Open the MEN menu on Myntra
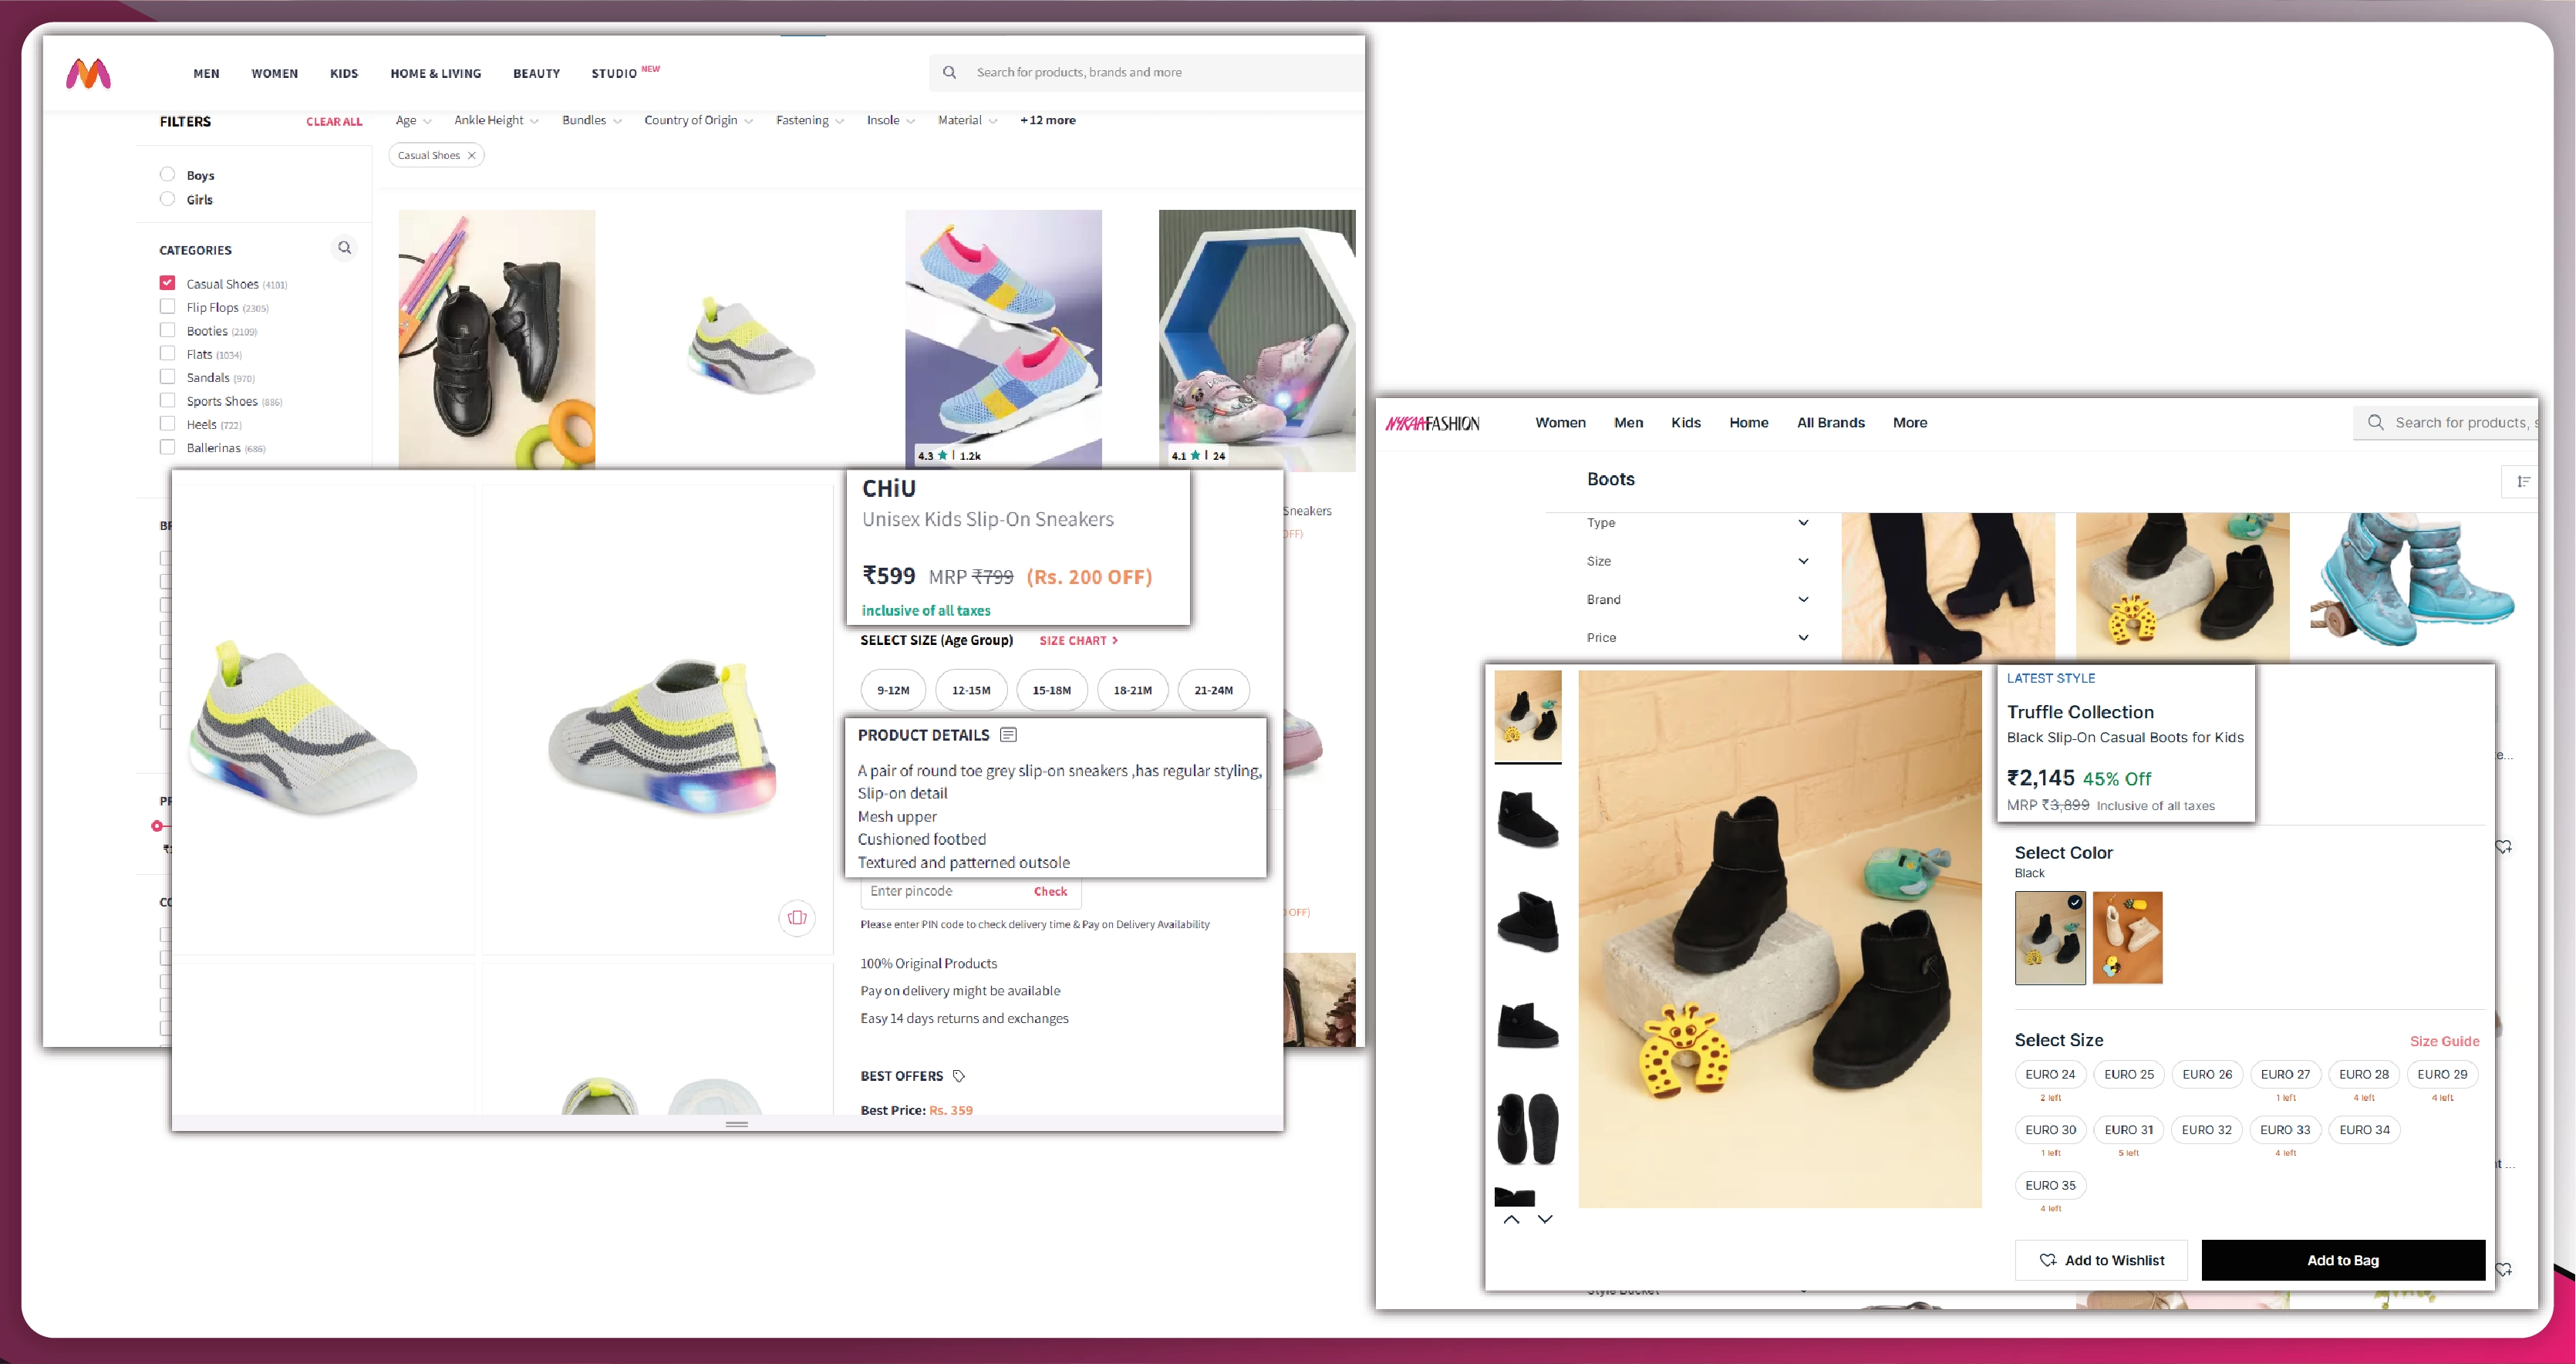The height and width of the screenshot is (1364, 2576). click(x=206, y=73)
